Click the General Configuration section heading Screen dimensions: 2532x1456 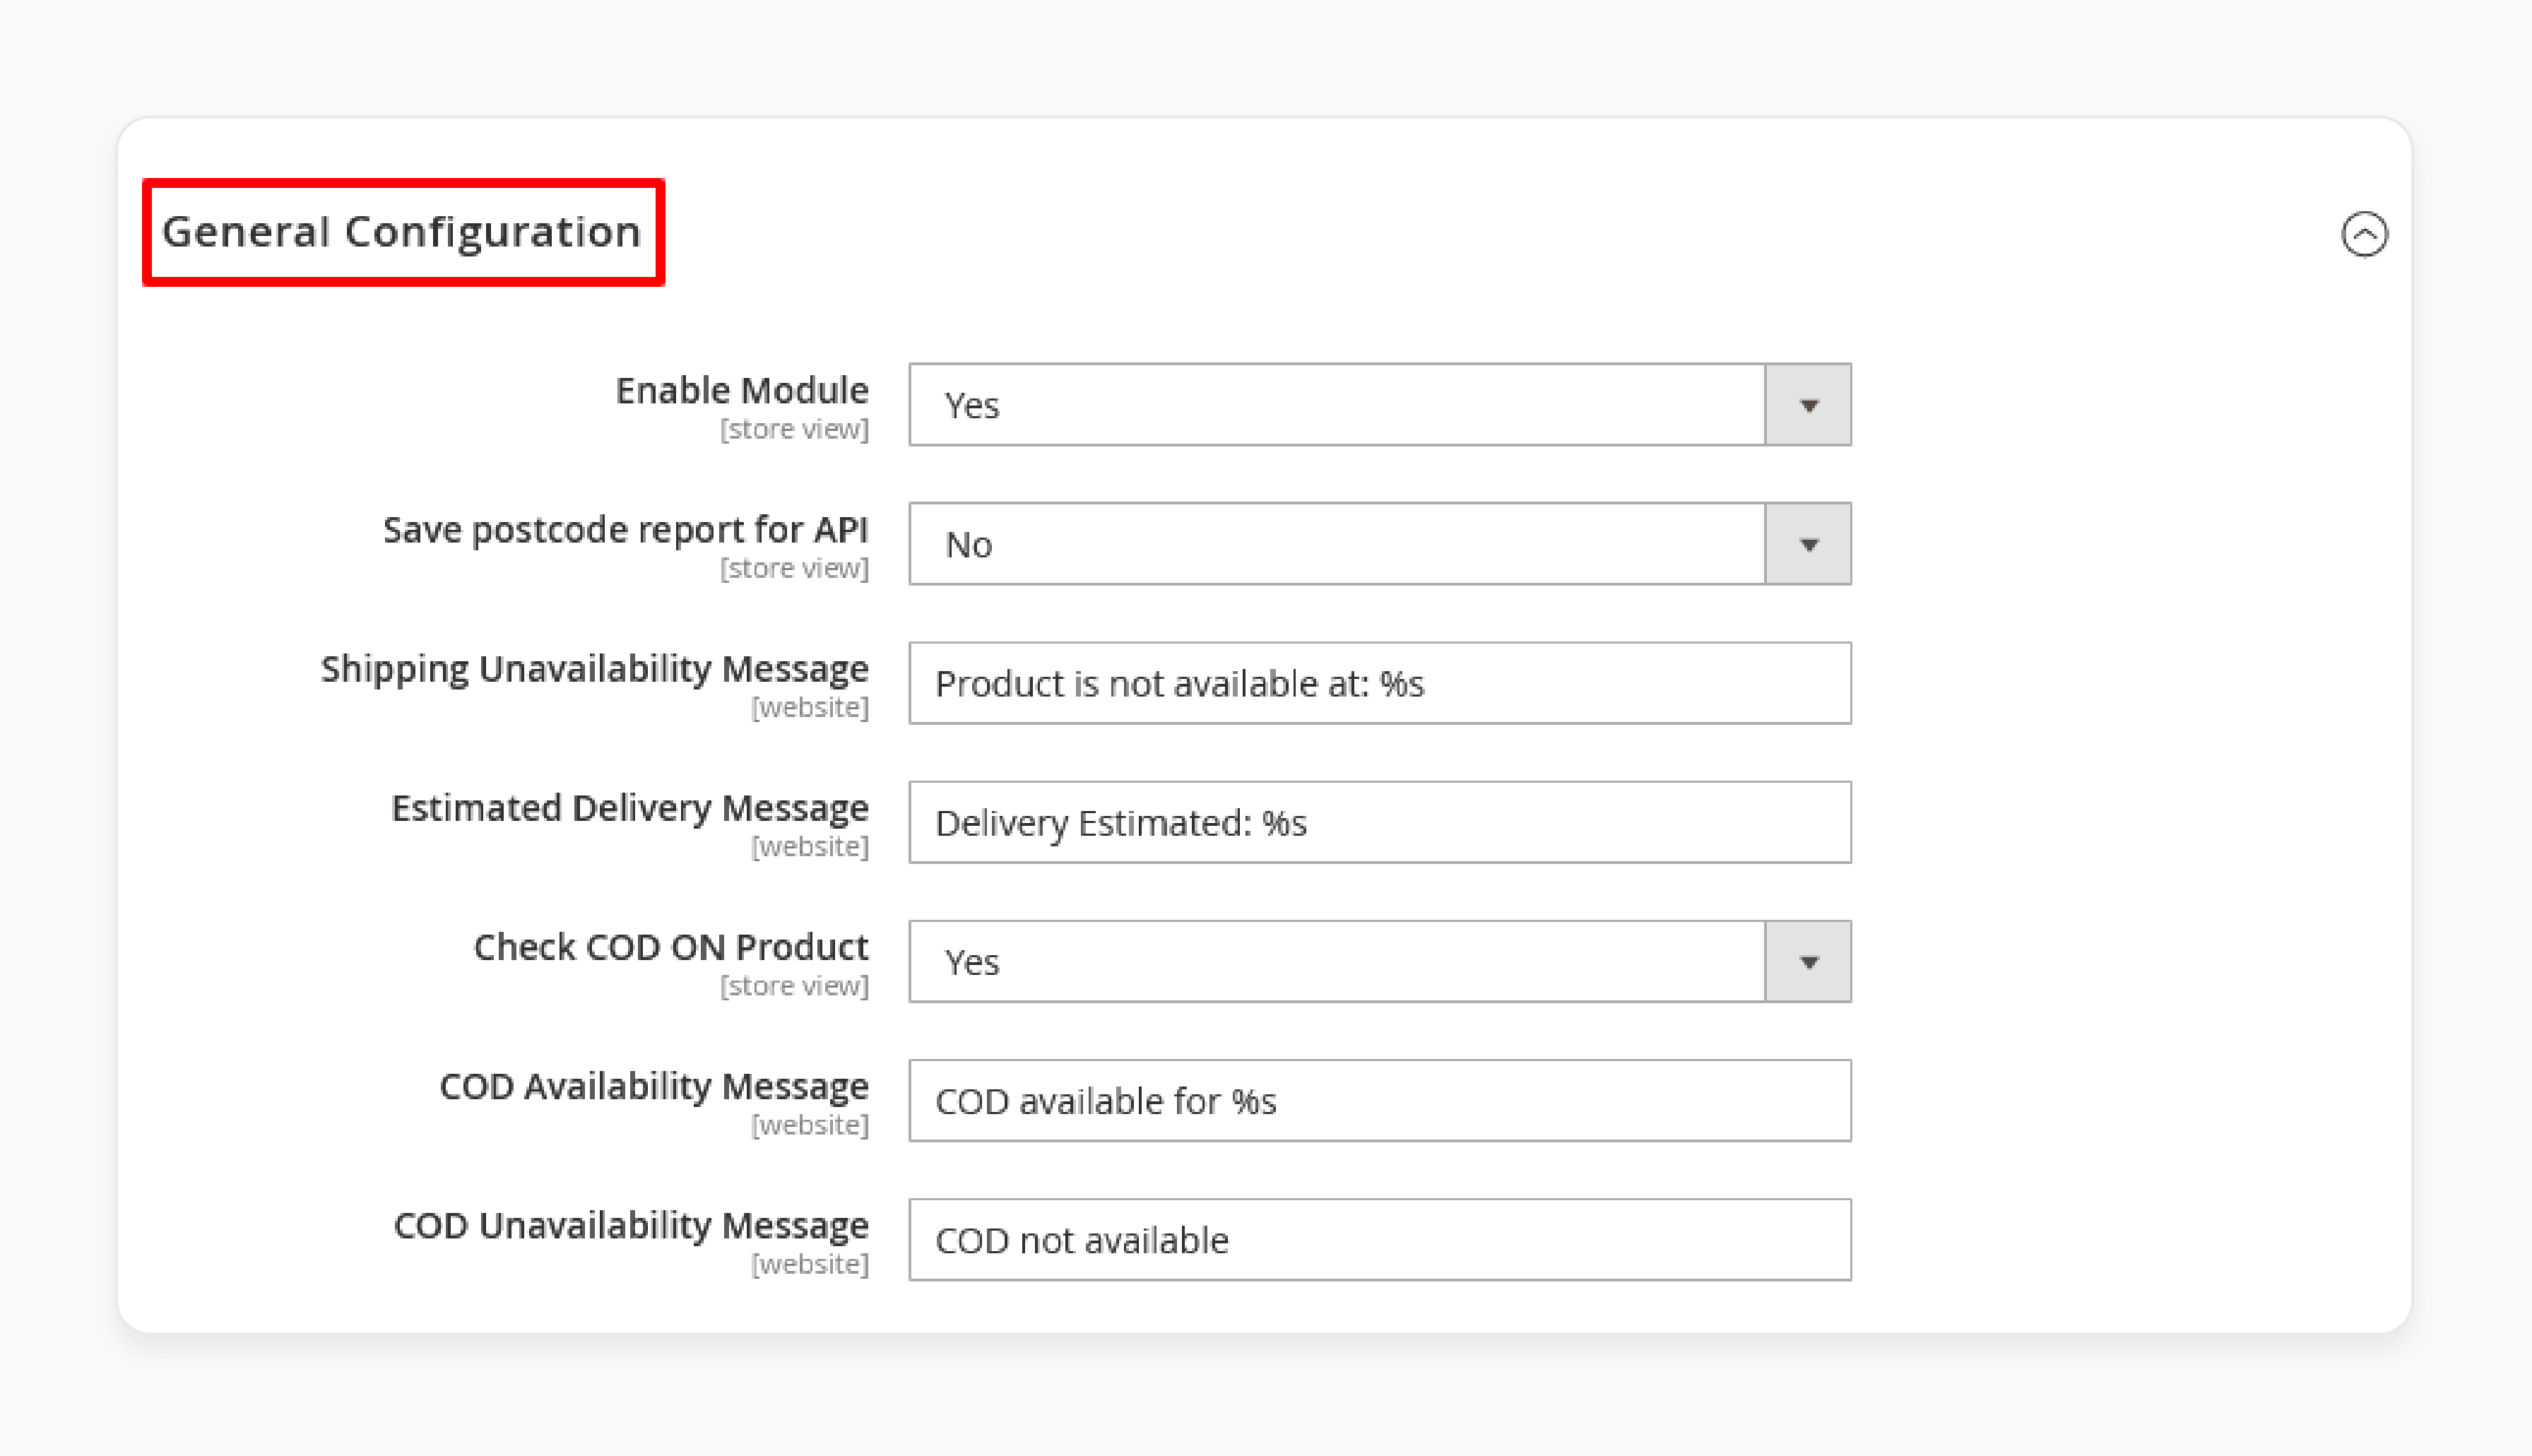[x=401, y=232]
